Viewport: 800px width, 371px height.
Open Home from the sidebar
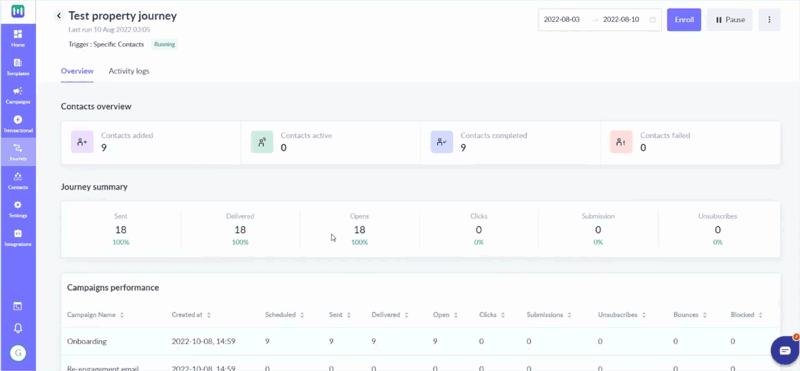point(17,38)
